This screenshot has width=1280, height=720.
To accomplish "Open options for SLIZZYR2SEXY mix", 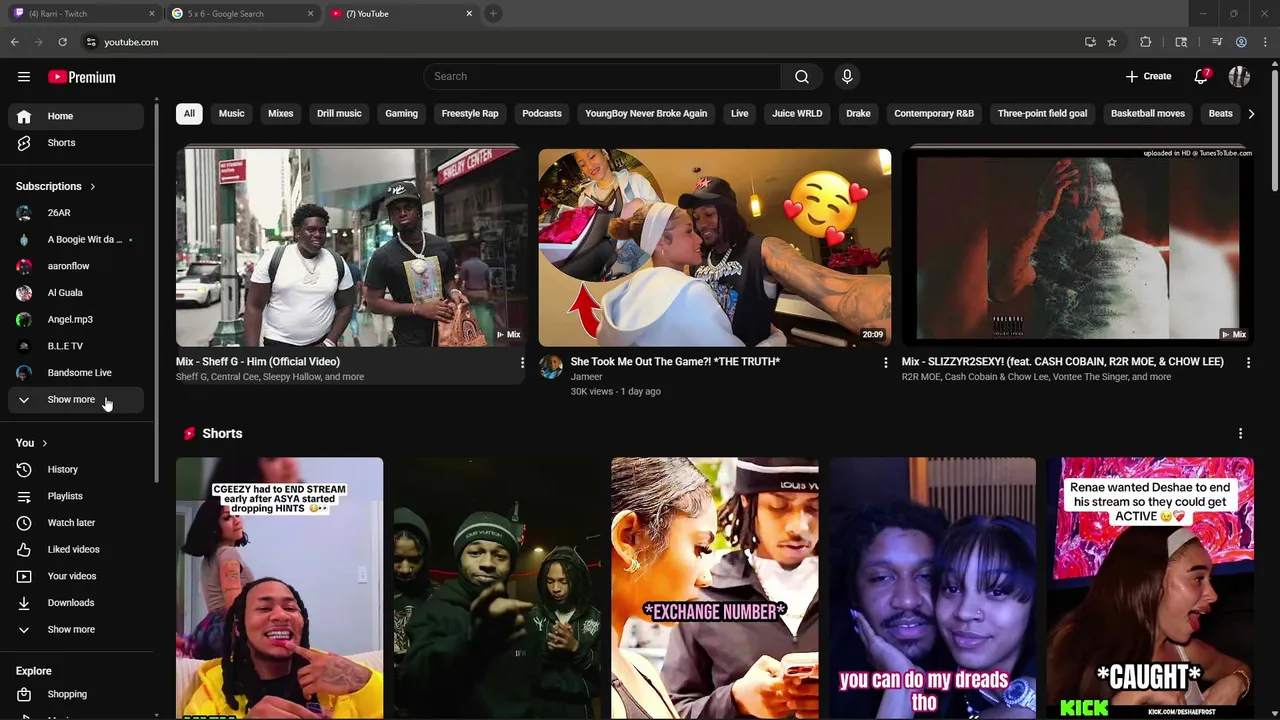I will (x=1248, y=363).
